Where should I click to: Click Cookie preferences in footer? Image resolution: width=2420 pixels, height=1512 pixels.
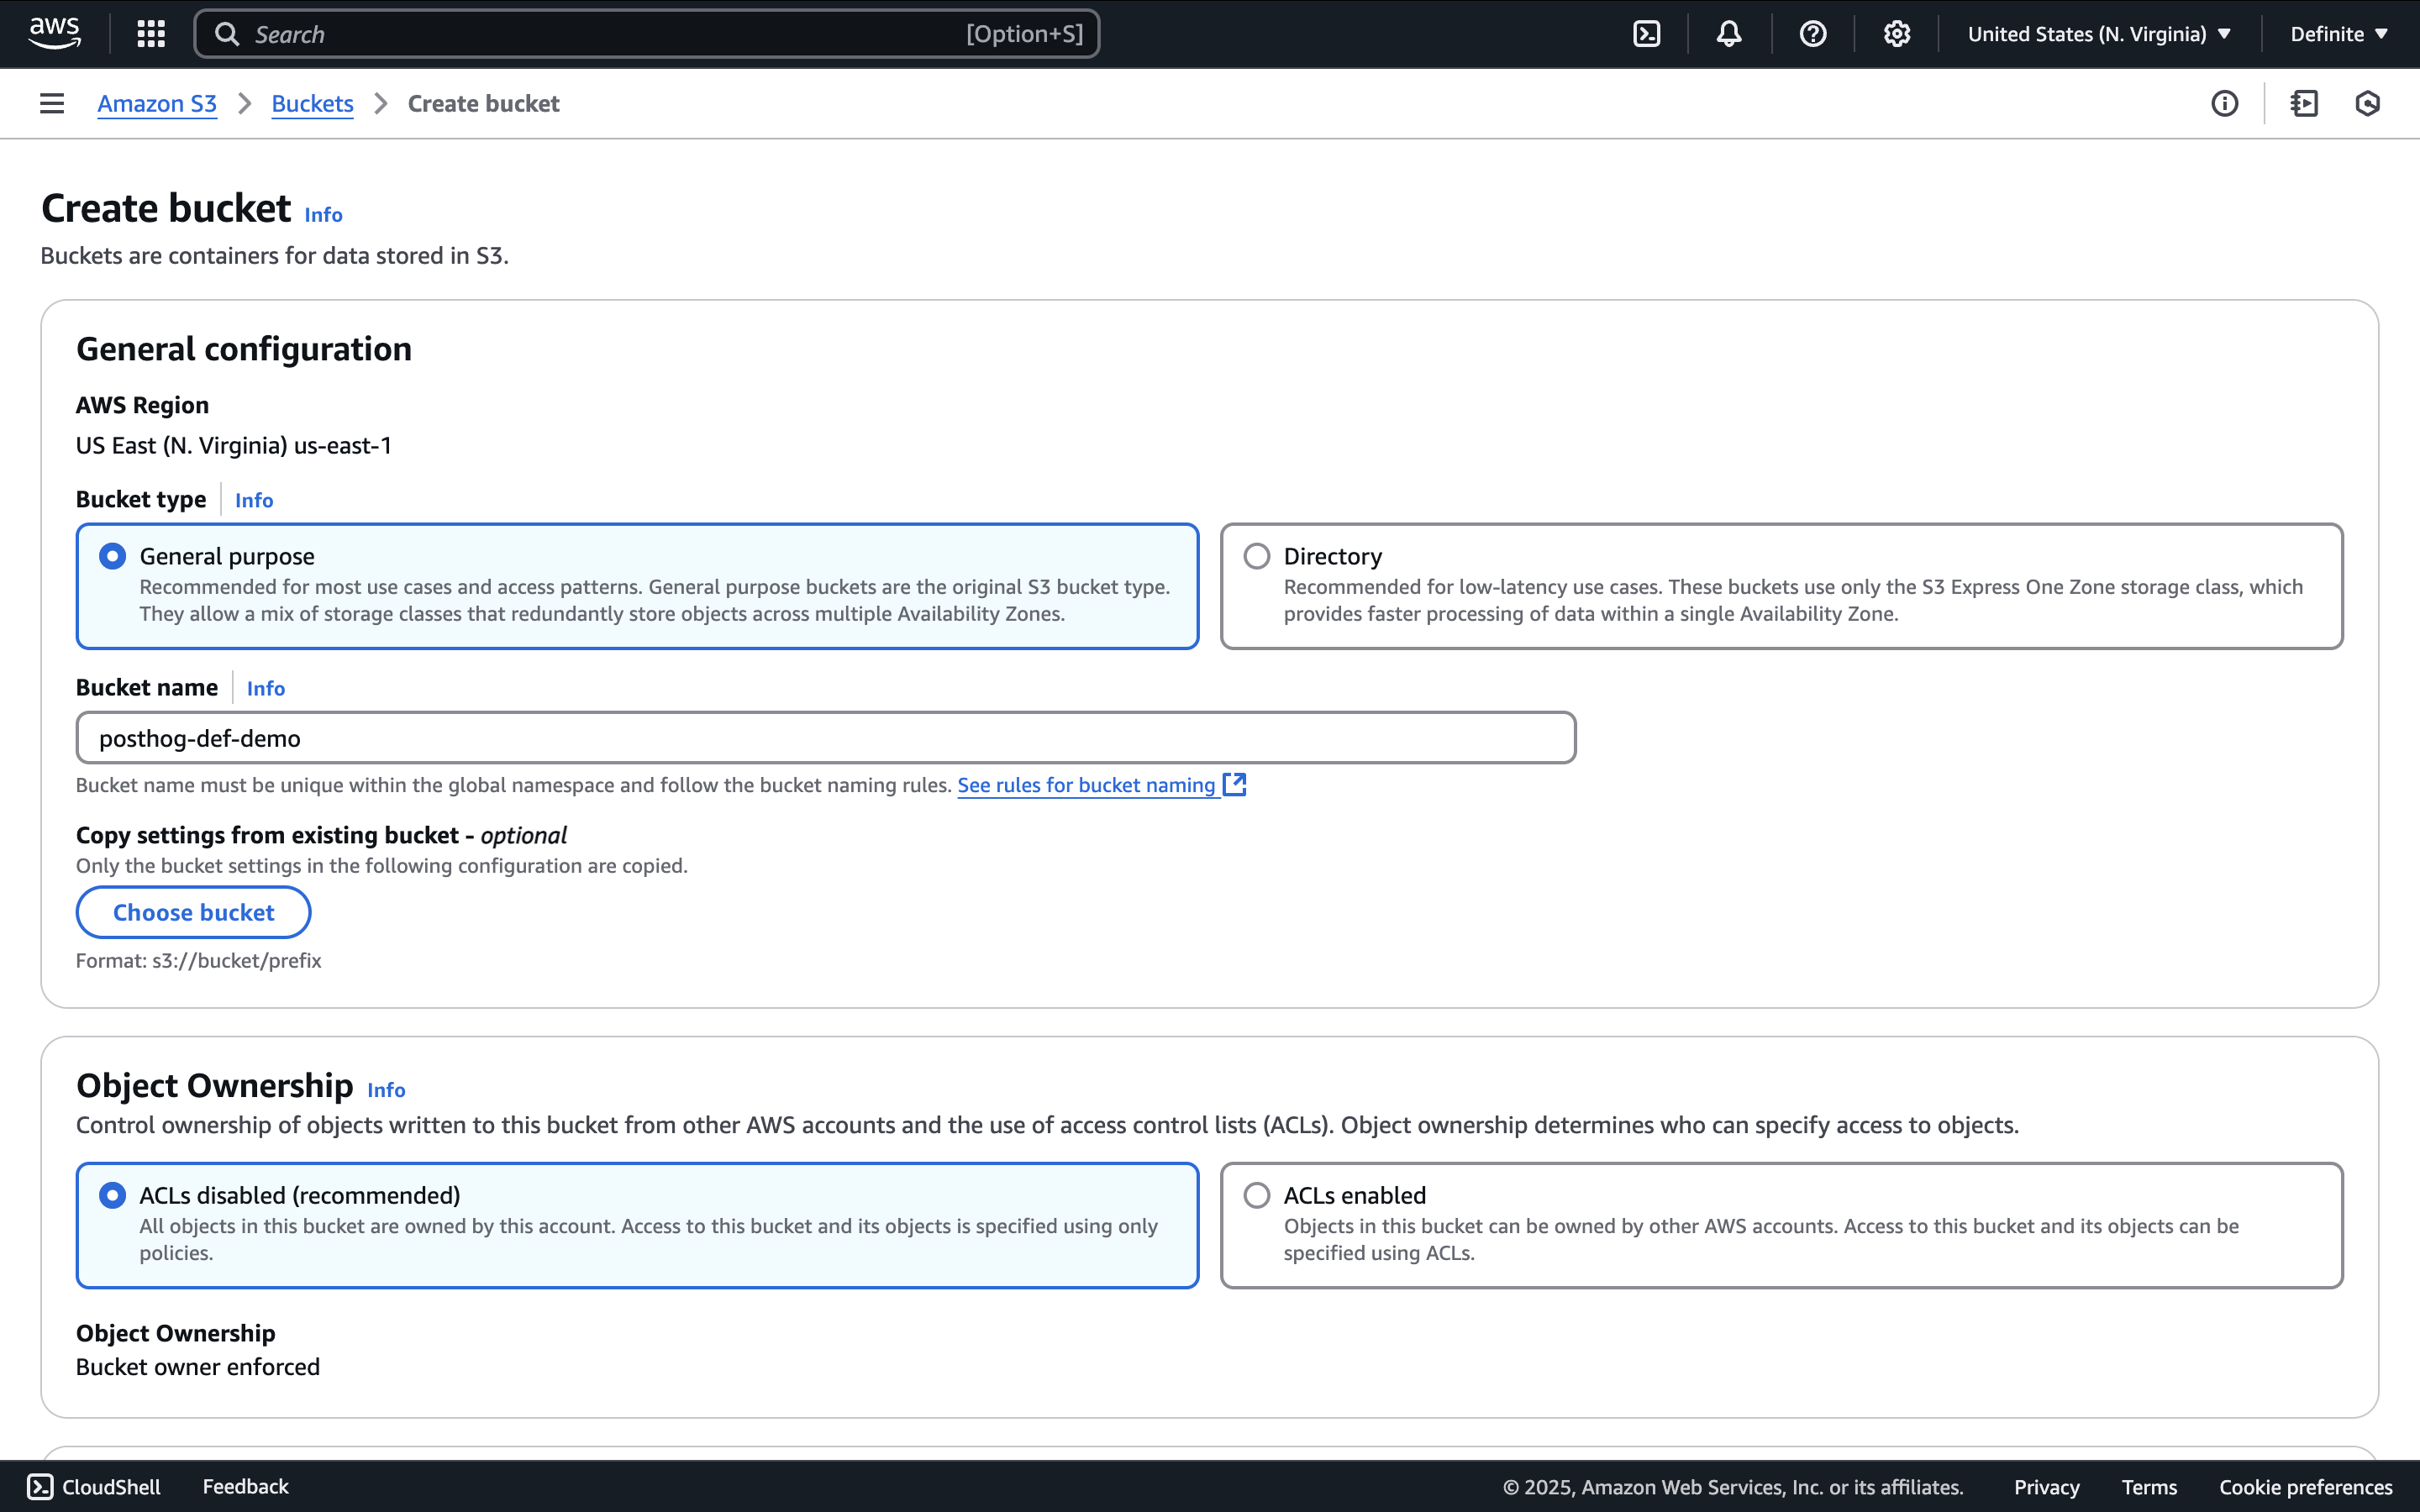2305,1487
